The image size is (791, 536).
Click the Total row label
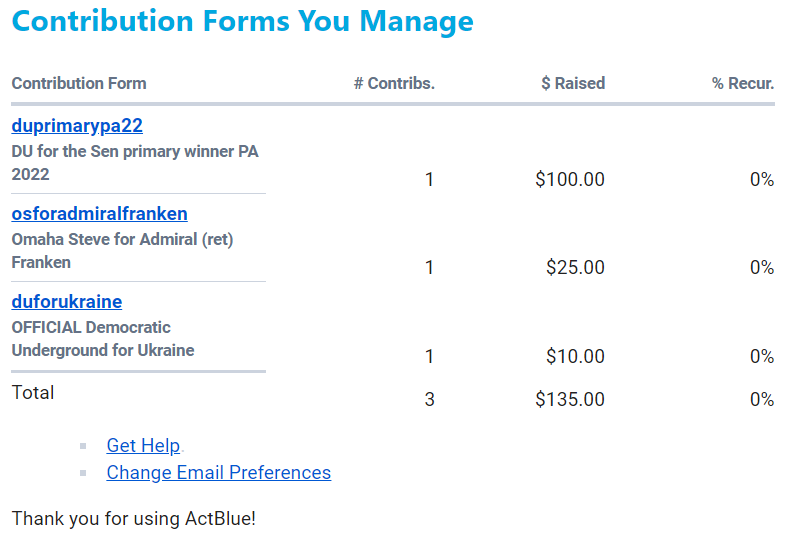coord(33,393)
